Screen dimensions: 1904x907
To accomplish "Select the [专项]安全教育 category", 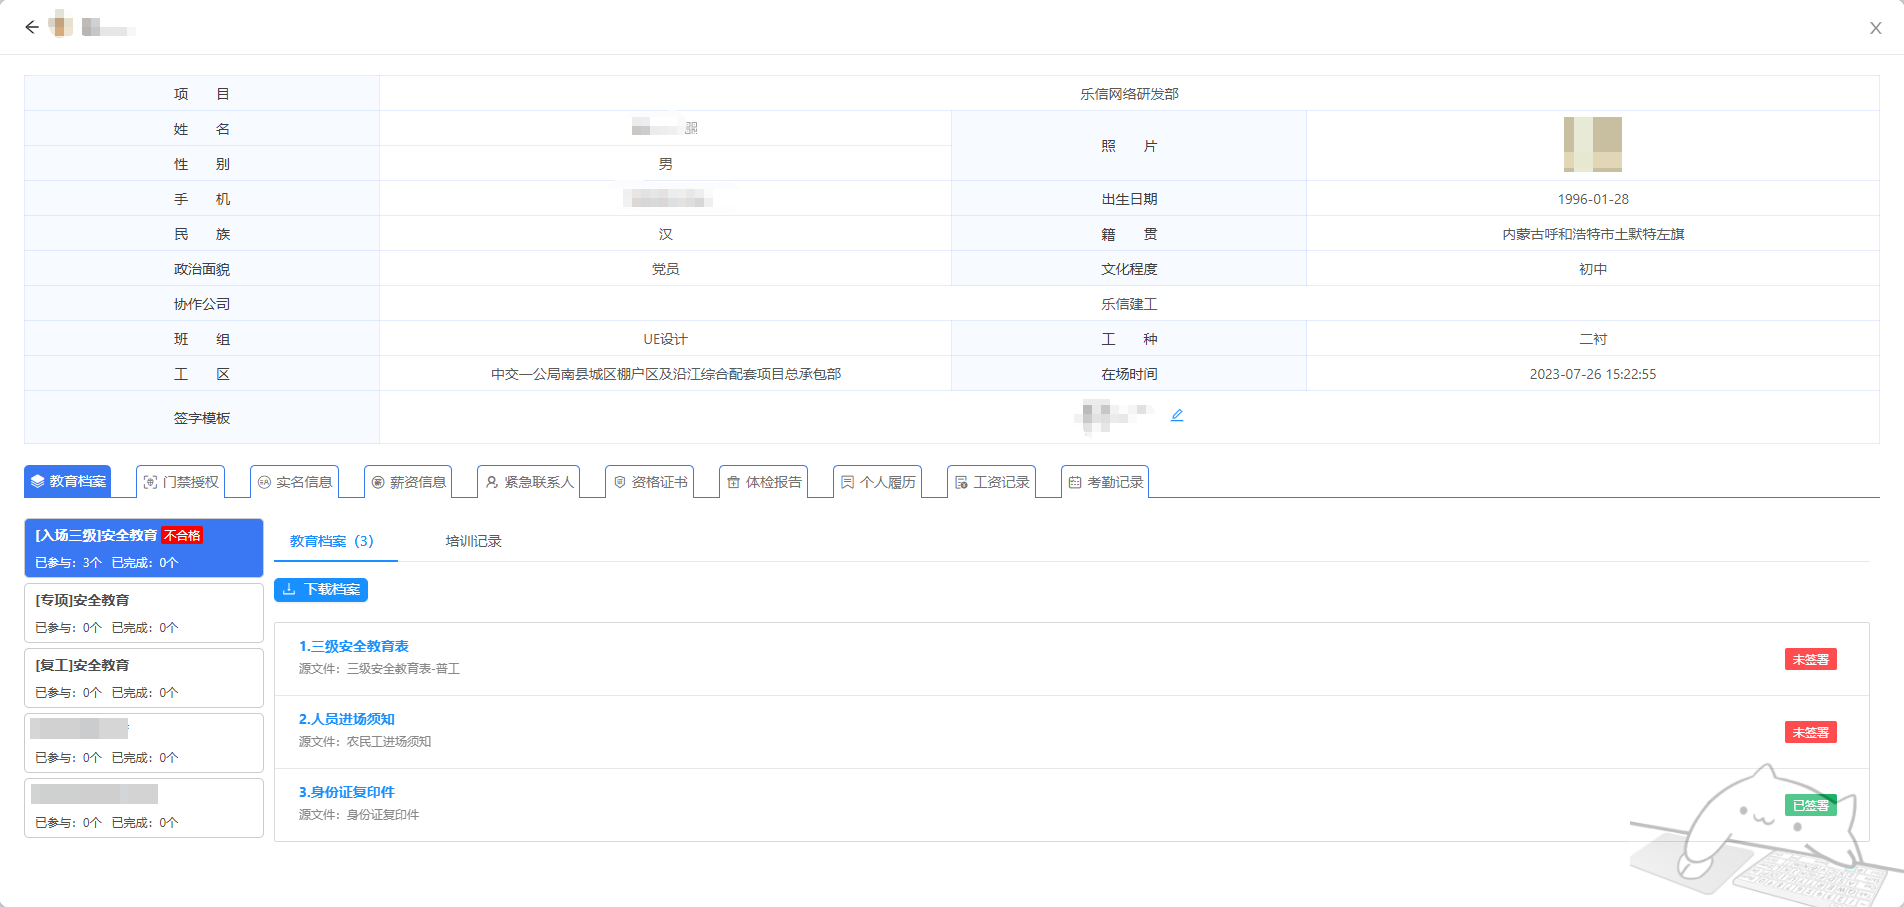I will tap(144, 613).
